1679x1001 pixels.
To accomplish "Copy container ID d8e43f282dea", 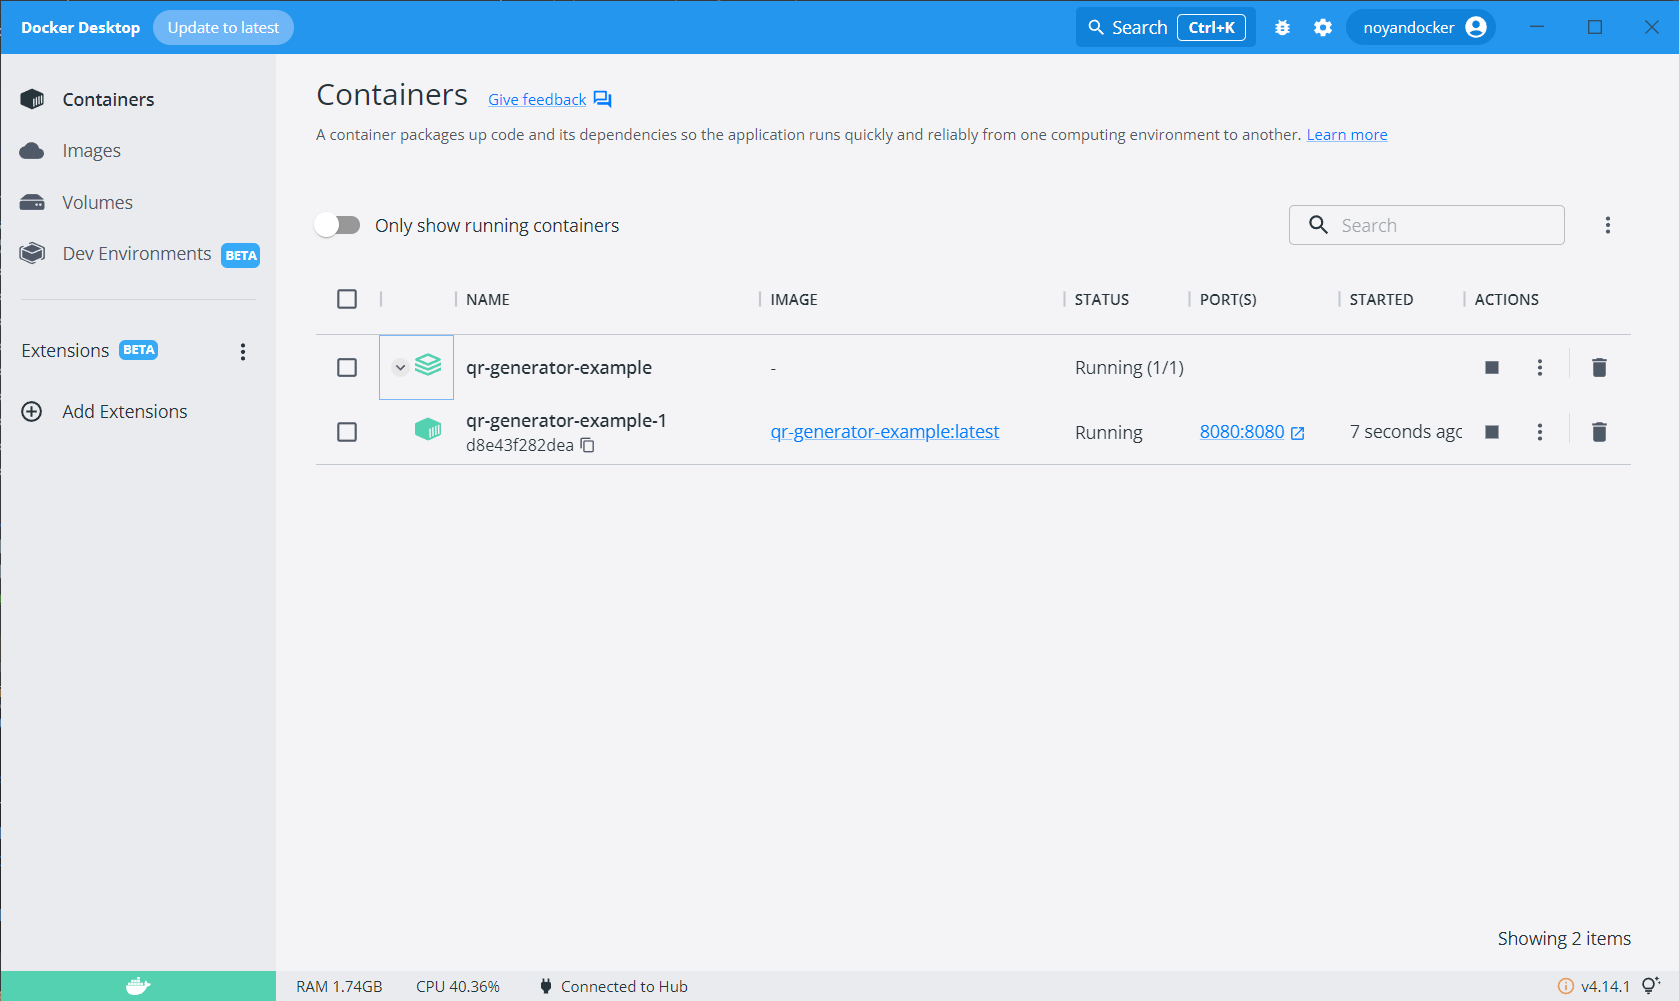I will point(588,445).
